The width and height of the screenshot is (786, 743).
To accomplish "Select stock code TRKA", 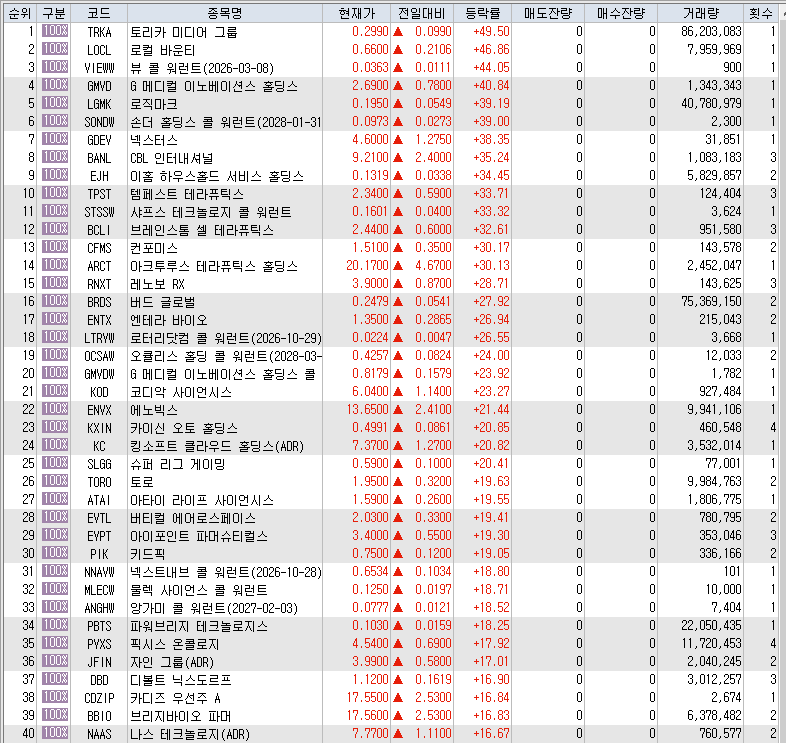I will [99, 32].
